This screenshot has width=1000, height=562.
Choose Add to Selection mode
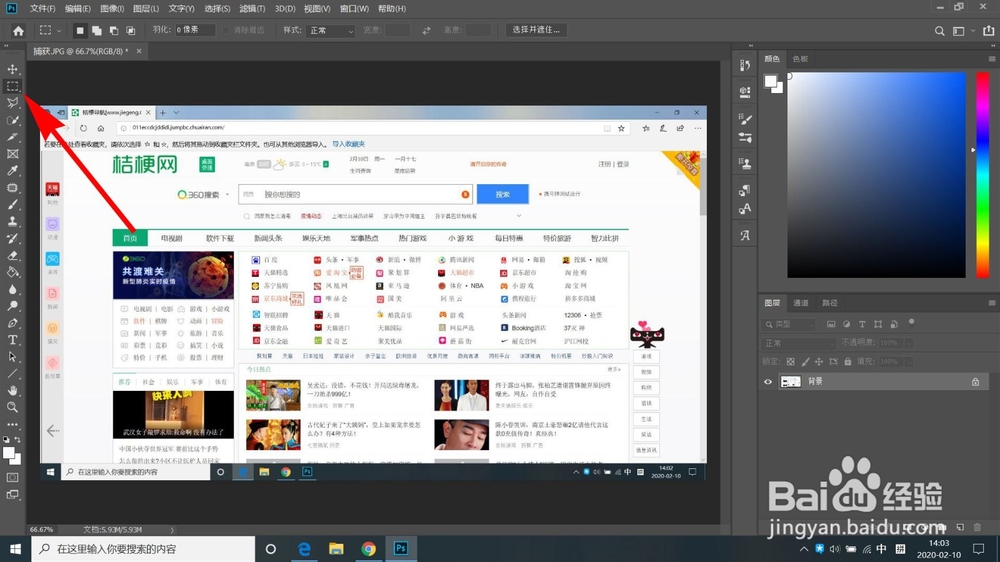[x=97, y=30]
